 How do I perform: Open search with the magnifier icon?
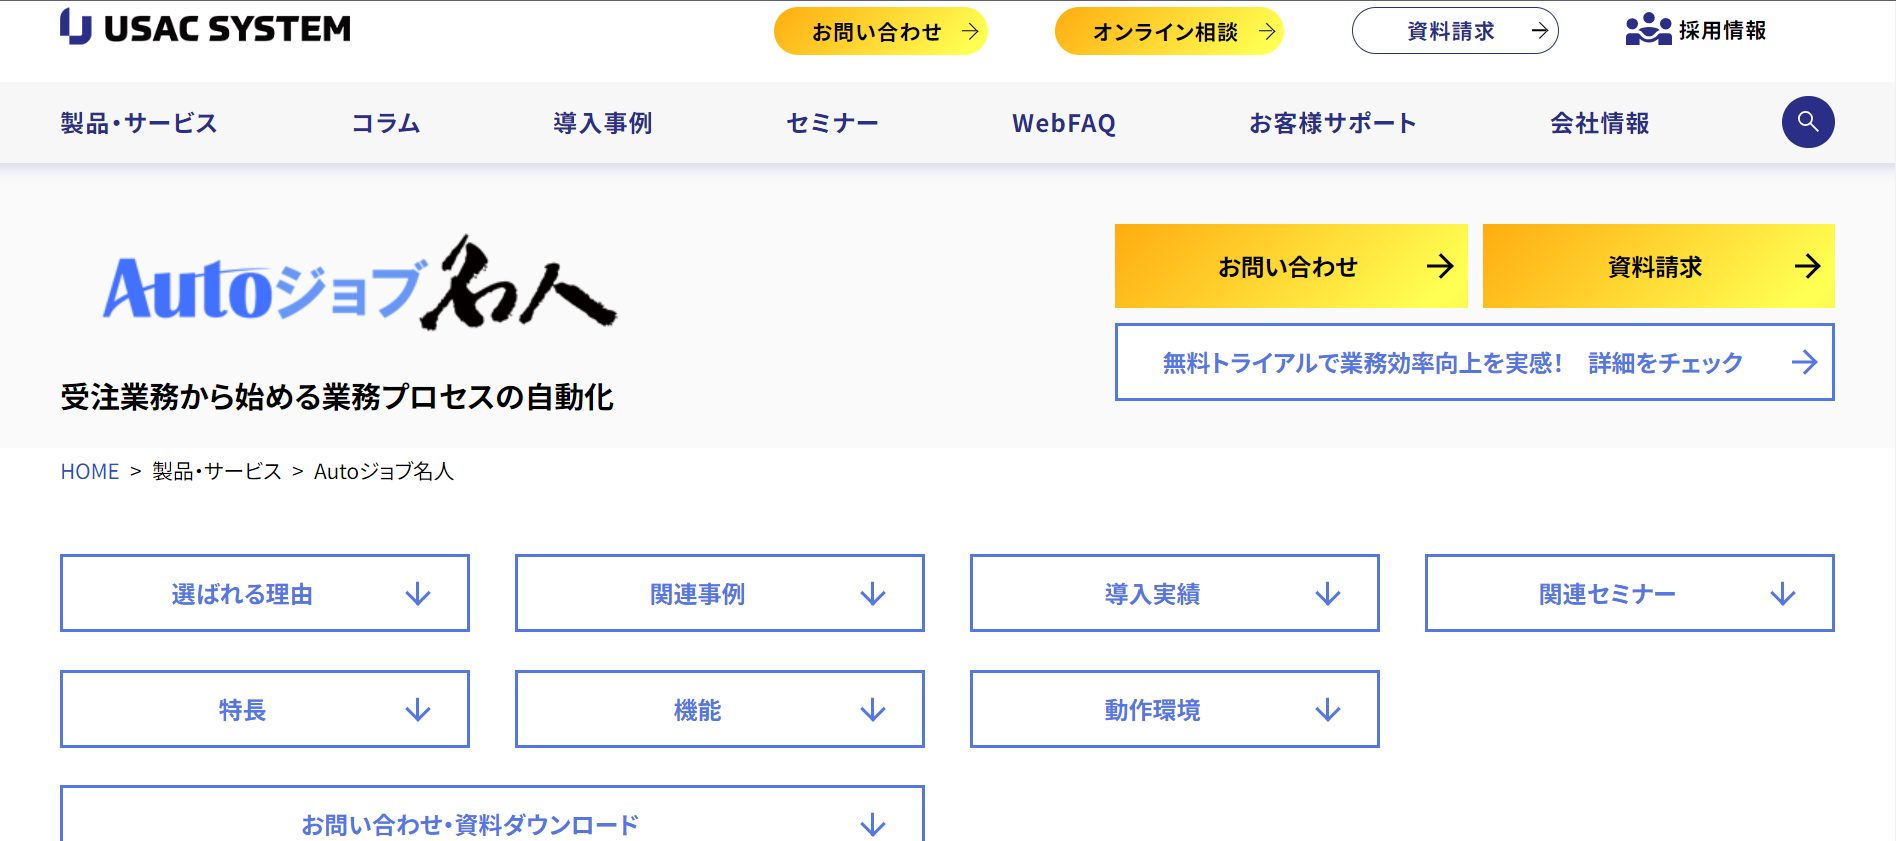click(x=1808, y=122)
